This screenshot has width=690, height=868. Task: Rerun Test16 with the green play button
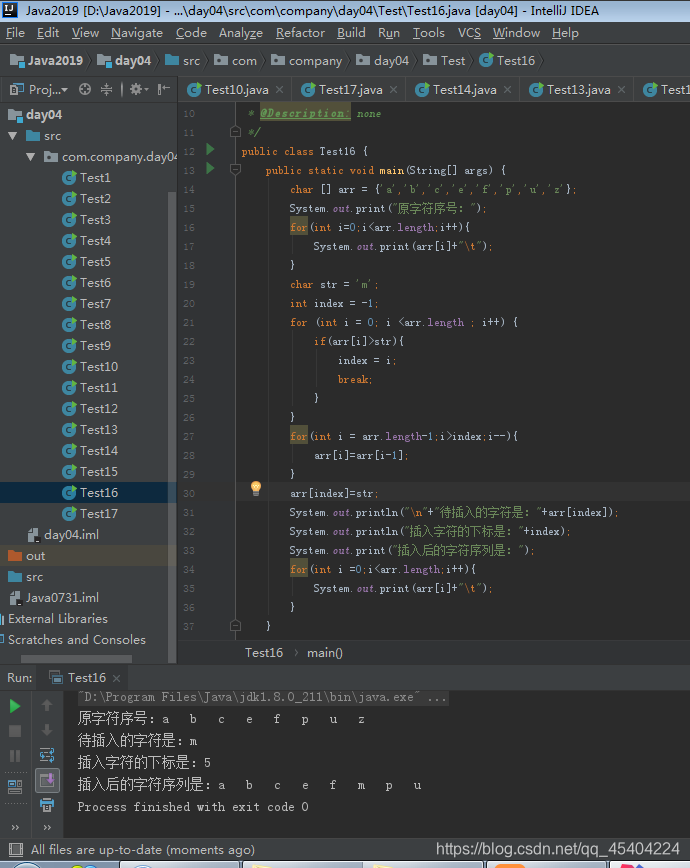point(15,706)
